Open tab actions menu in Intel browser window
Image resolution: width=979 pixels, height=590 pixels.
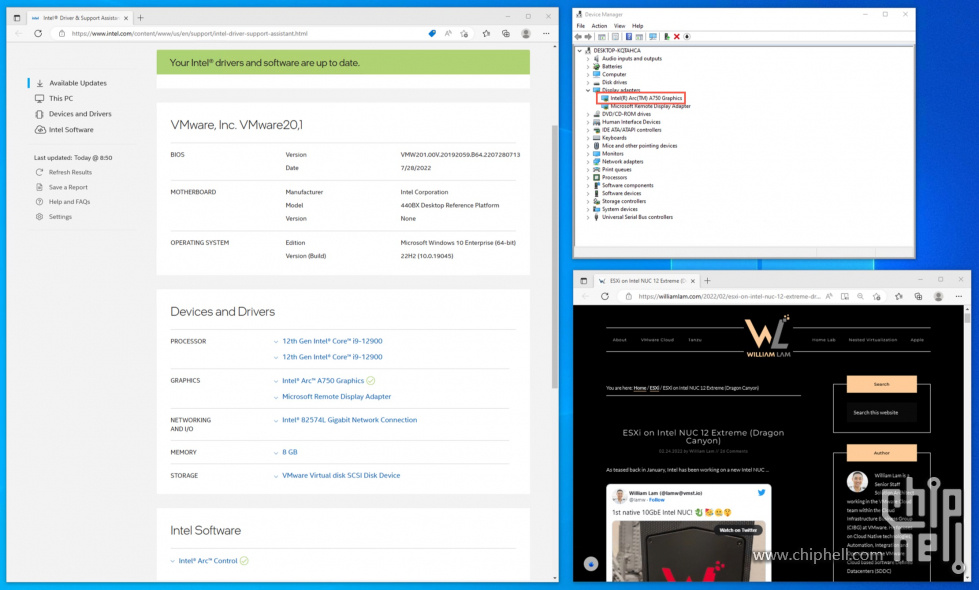17,18
